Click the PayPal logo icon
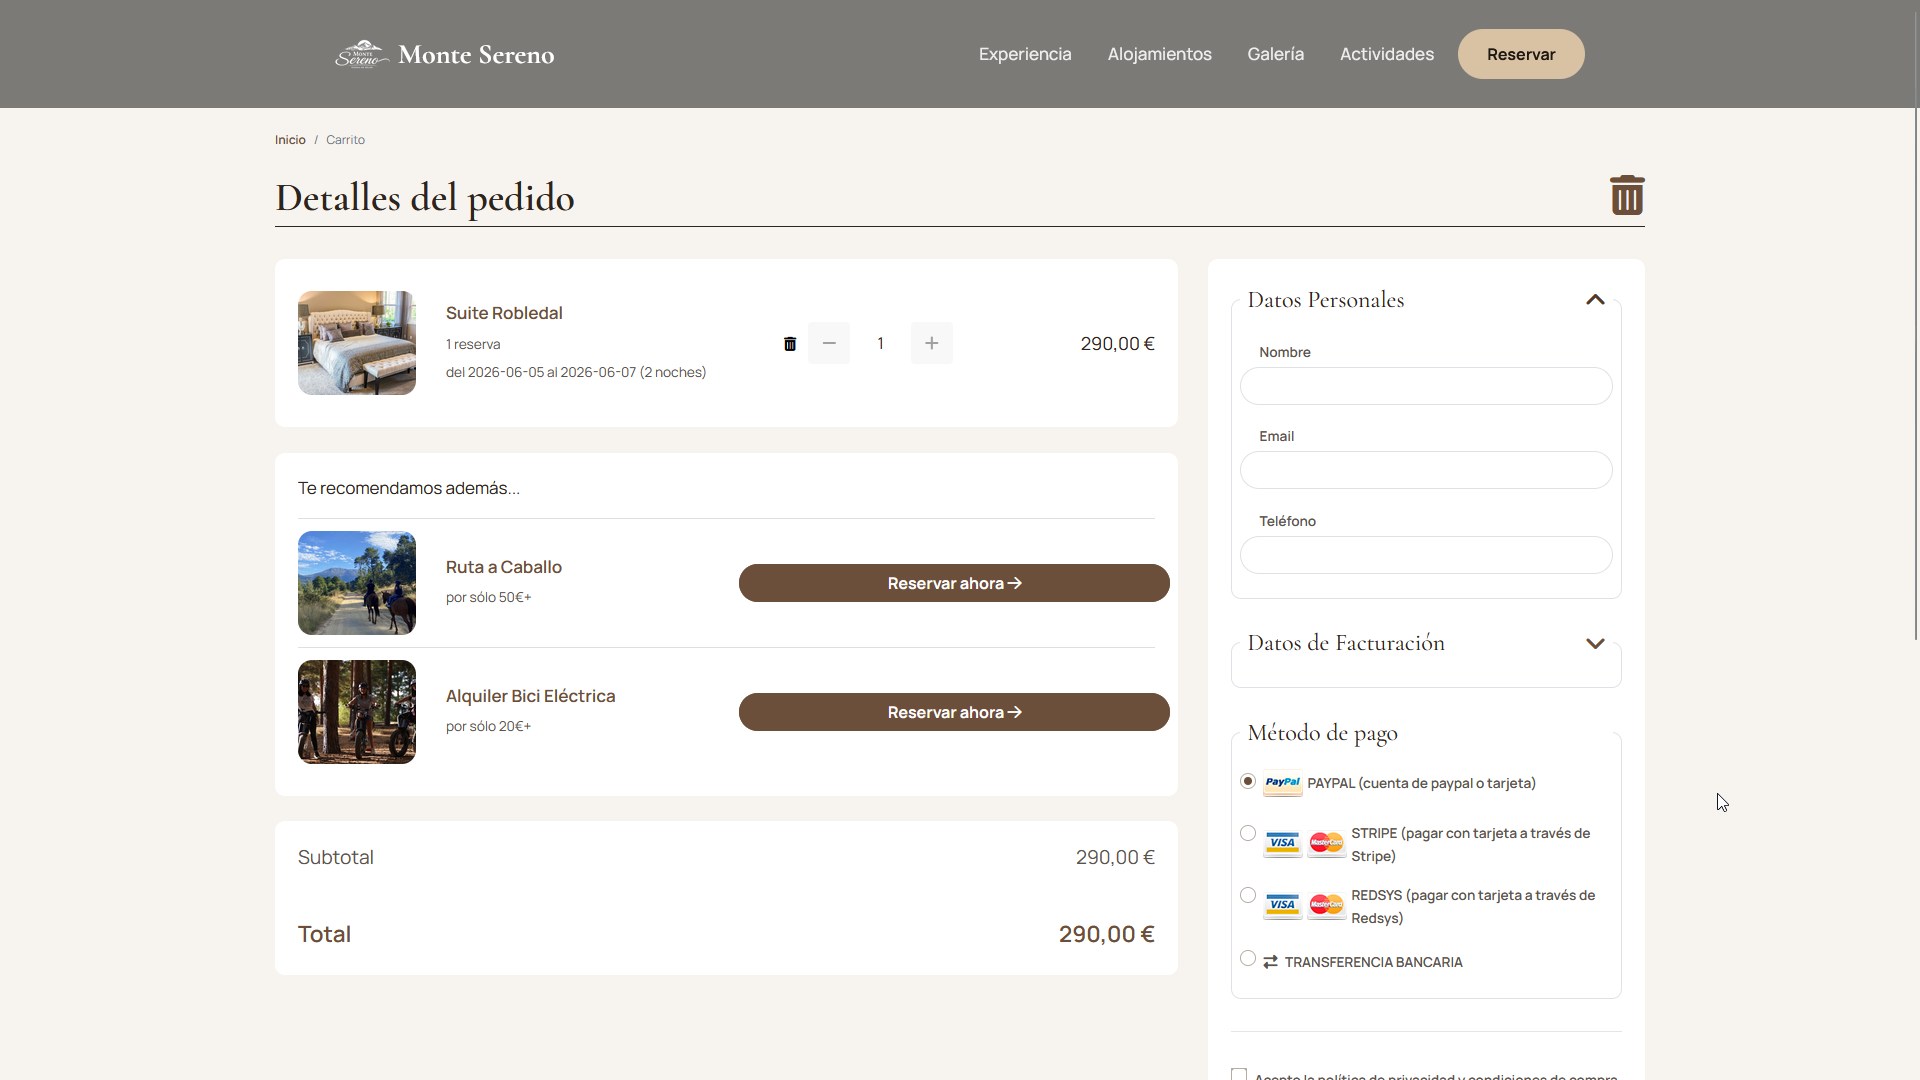1920x1080 pixels. click(1282, 783)
